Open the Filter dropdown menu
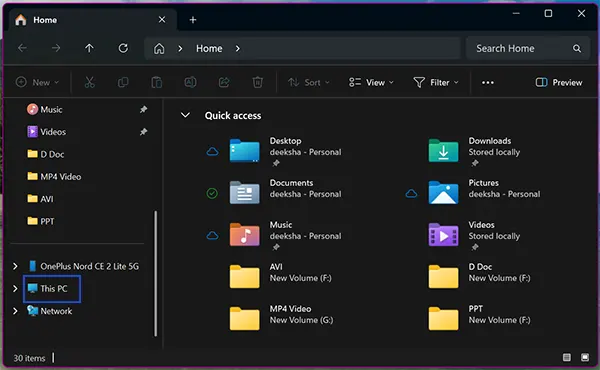 point(436,82)
